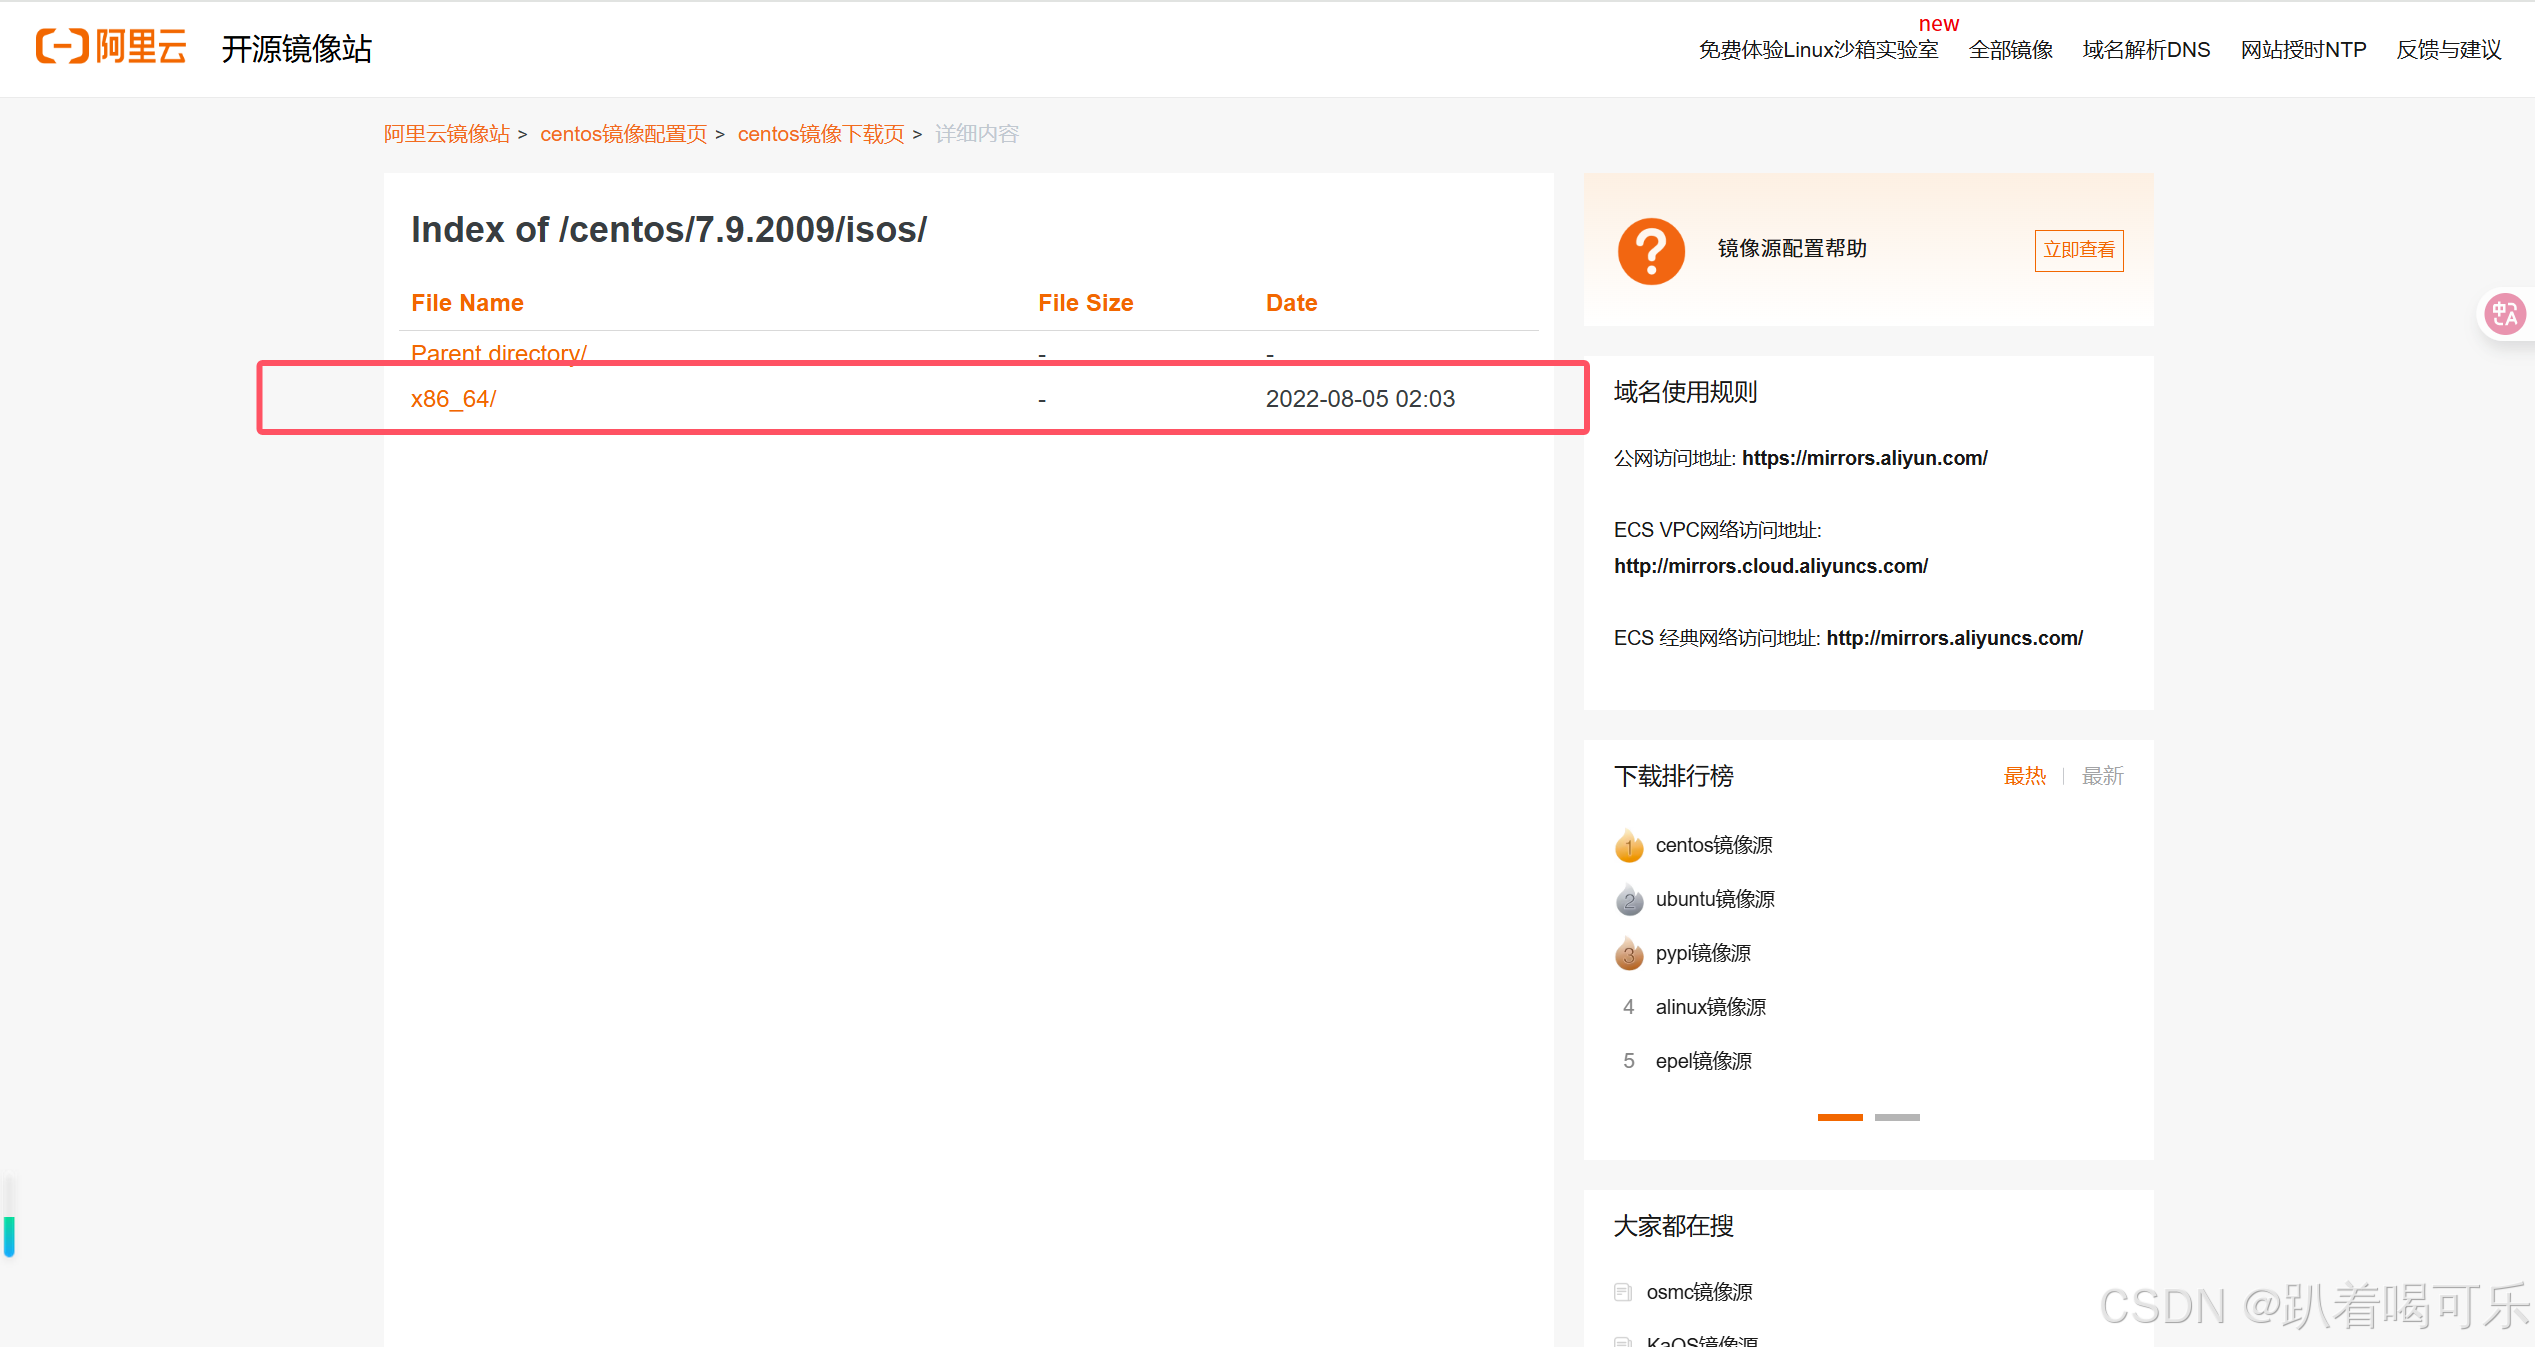The height and width of the screenshot is (1347, 2535).
Task: Click the date 2022-08-05 02:03
Action: (1360, 399)
